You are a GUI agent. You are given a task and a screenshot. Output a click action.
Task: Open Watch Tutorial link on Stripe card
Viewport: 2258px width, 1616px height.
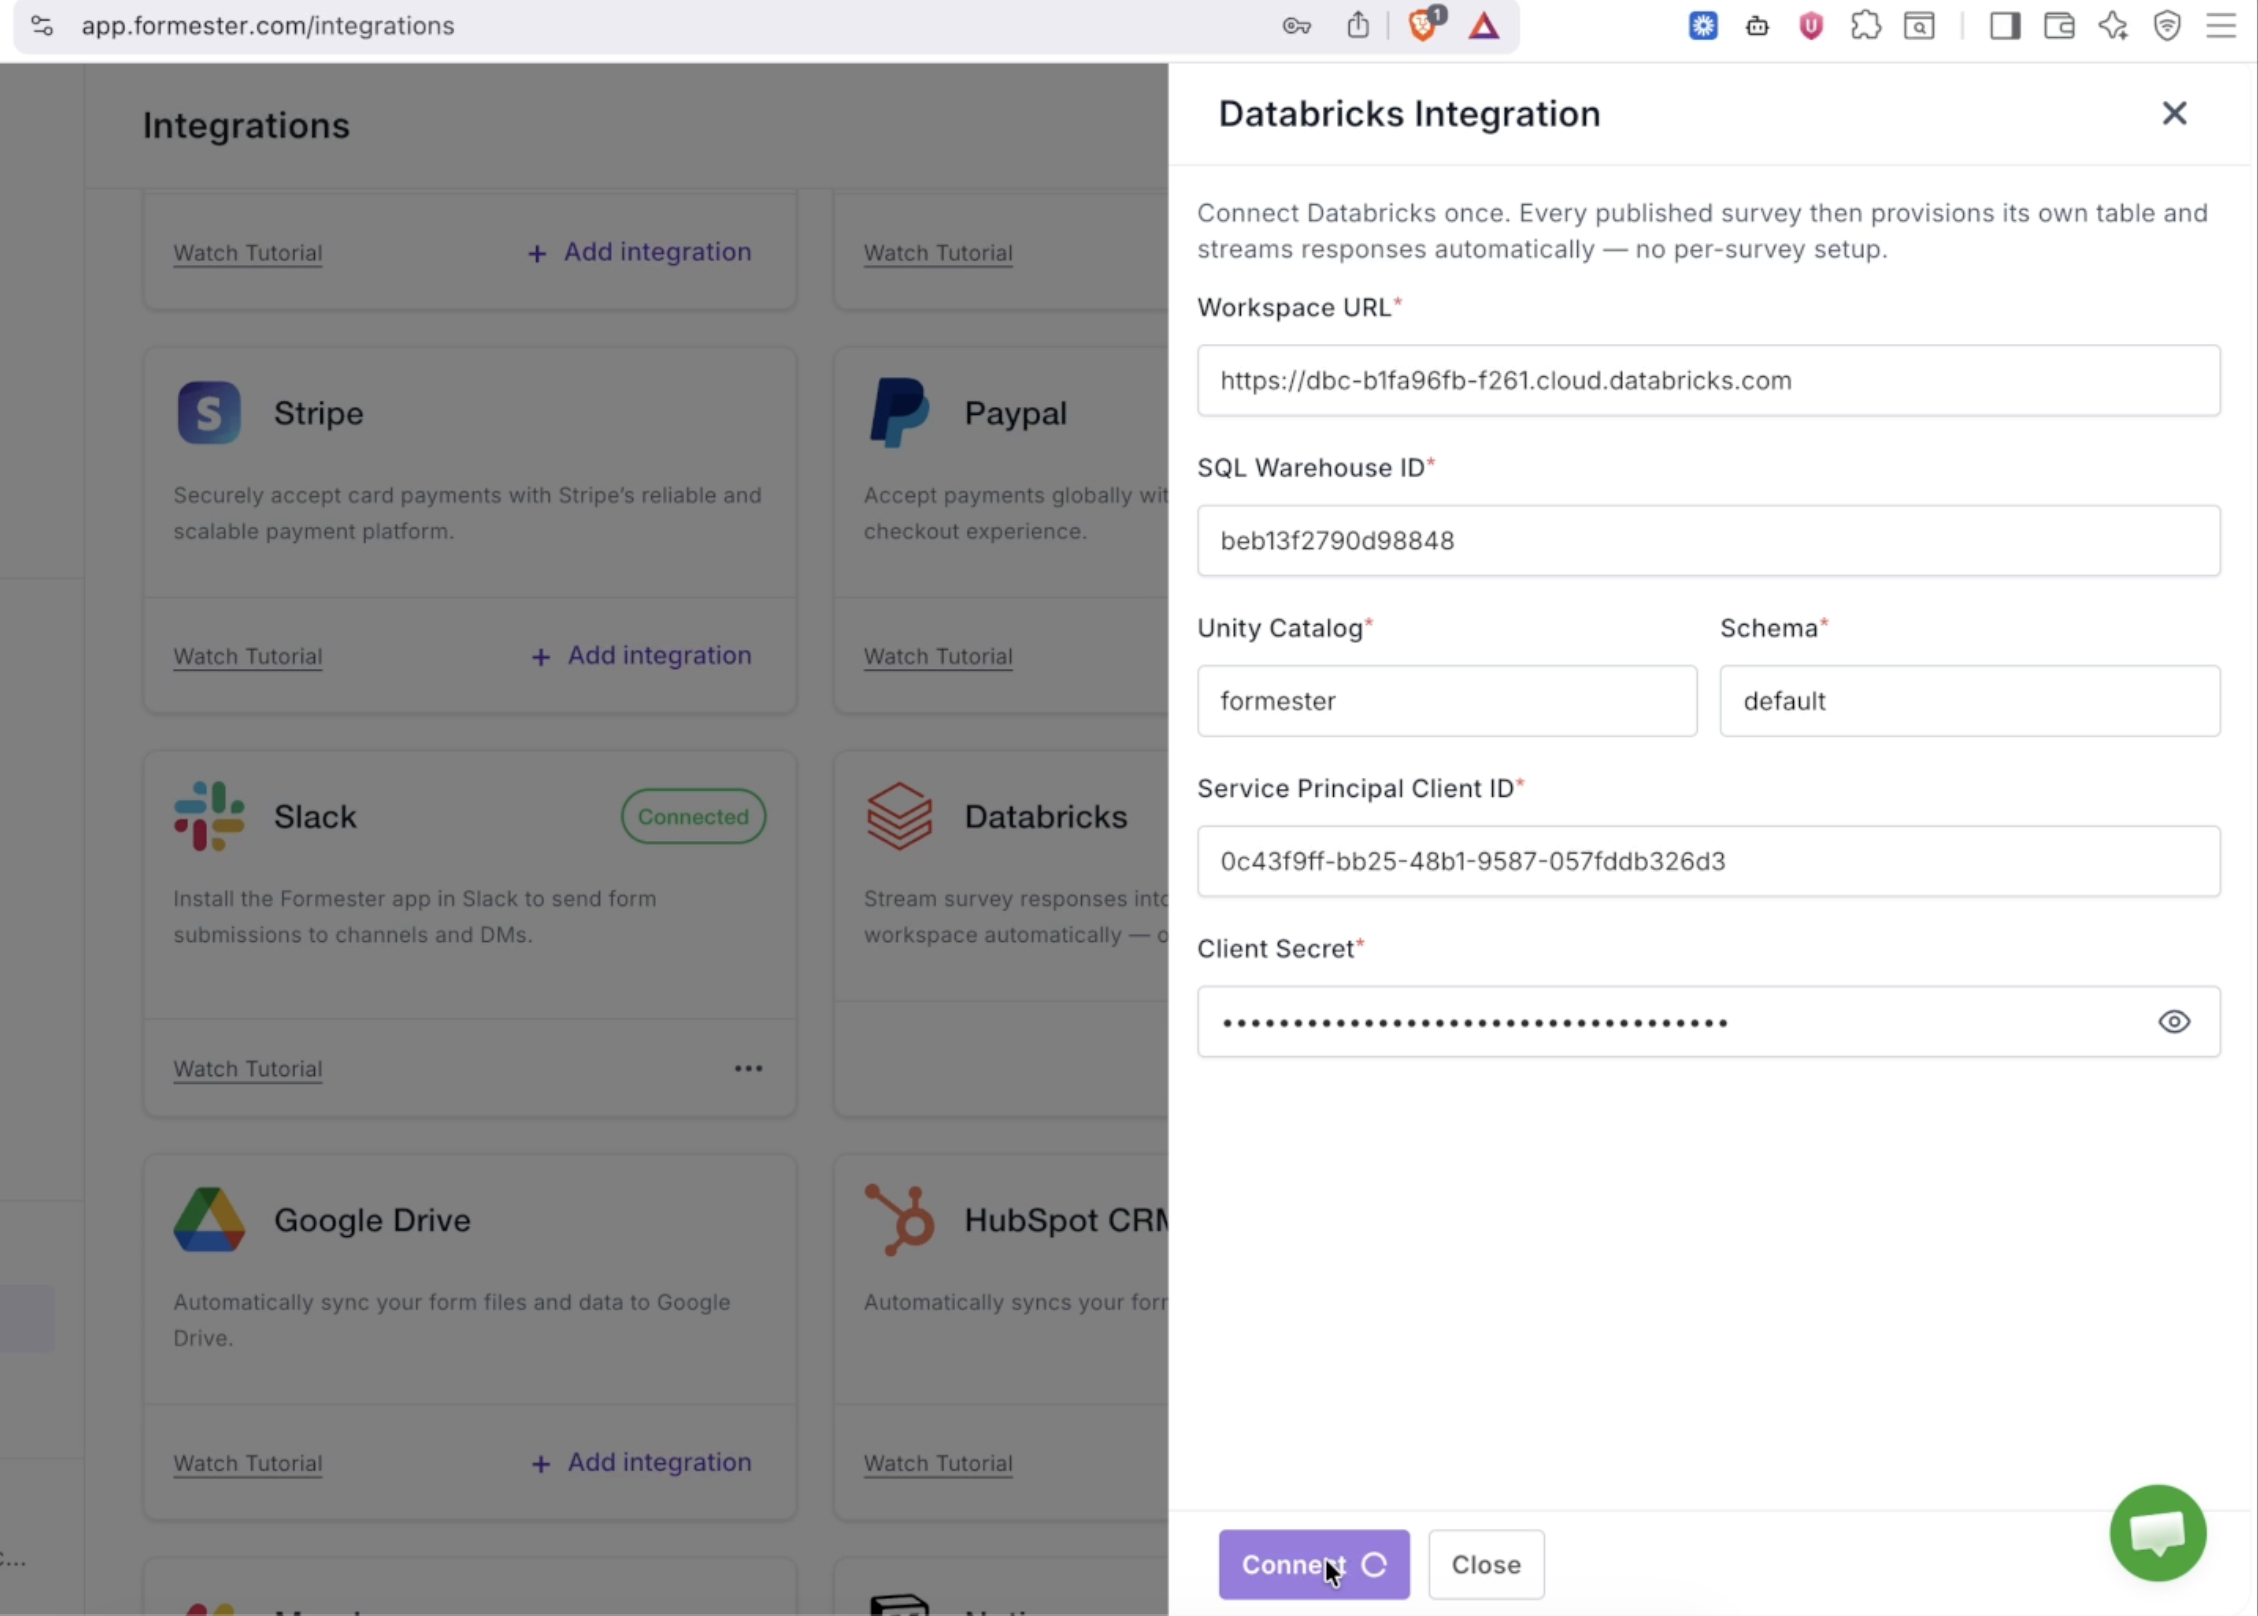[248, 656]
